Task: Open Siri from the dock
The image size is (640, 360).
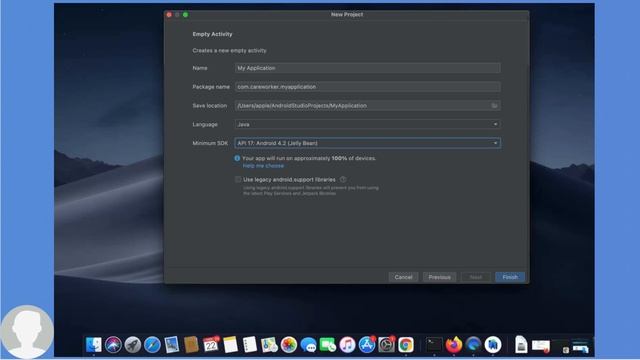Action: (113, 345)
